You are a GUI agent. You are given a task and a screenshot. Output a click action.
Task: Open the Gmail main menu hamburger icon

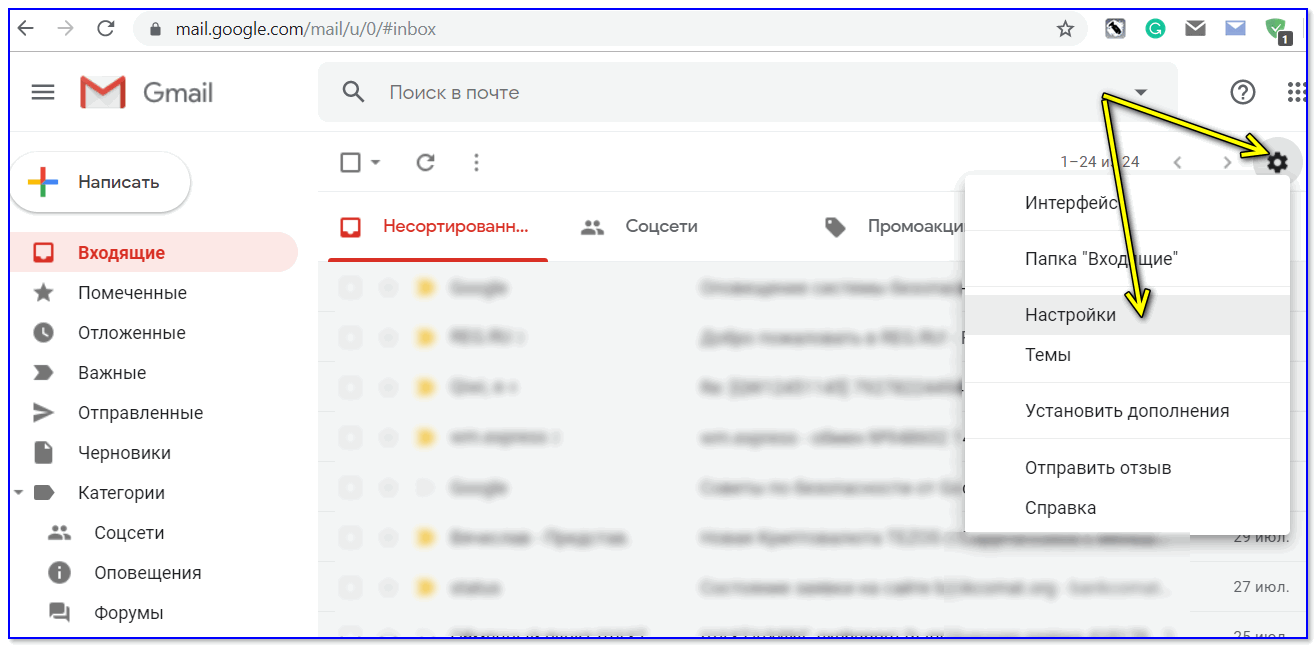(x=43, y=92)
